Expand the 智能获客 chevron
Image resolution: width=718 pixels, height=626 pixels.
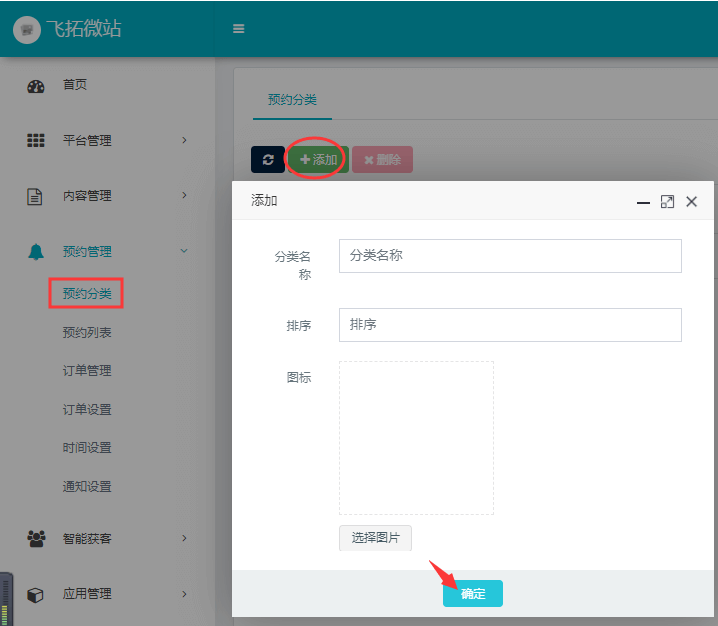tap(184, 538)
